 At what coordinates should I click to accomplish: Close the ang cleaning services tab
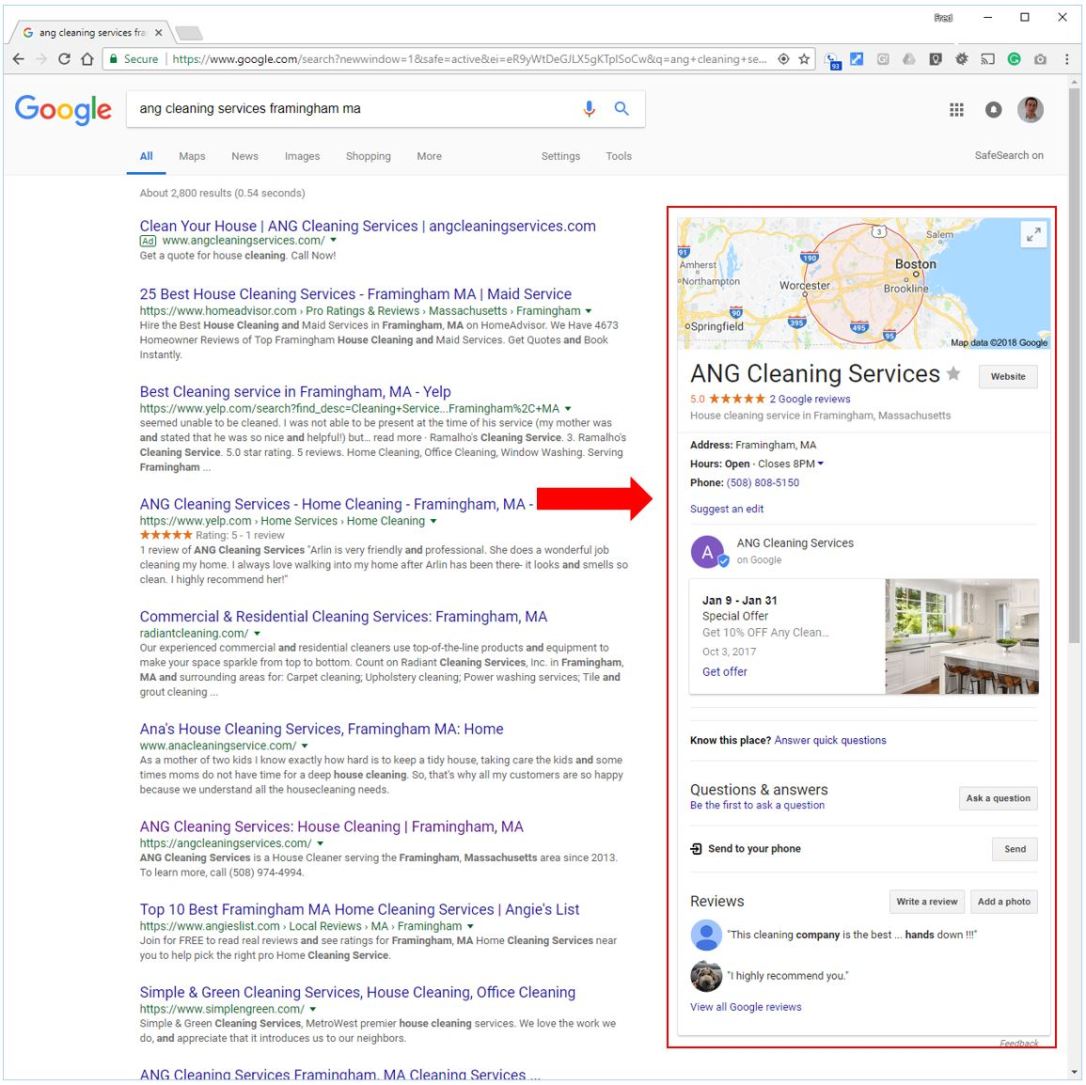159,33
